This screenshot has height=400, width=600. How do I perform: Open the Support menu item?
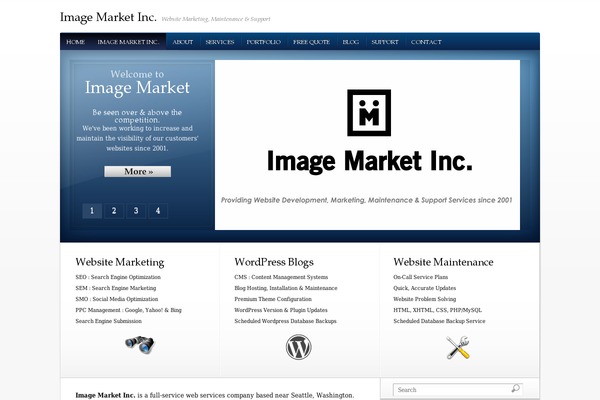point(385,42)
